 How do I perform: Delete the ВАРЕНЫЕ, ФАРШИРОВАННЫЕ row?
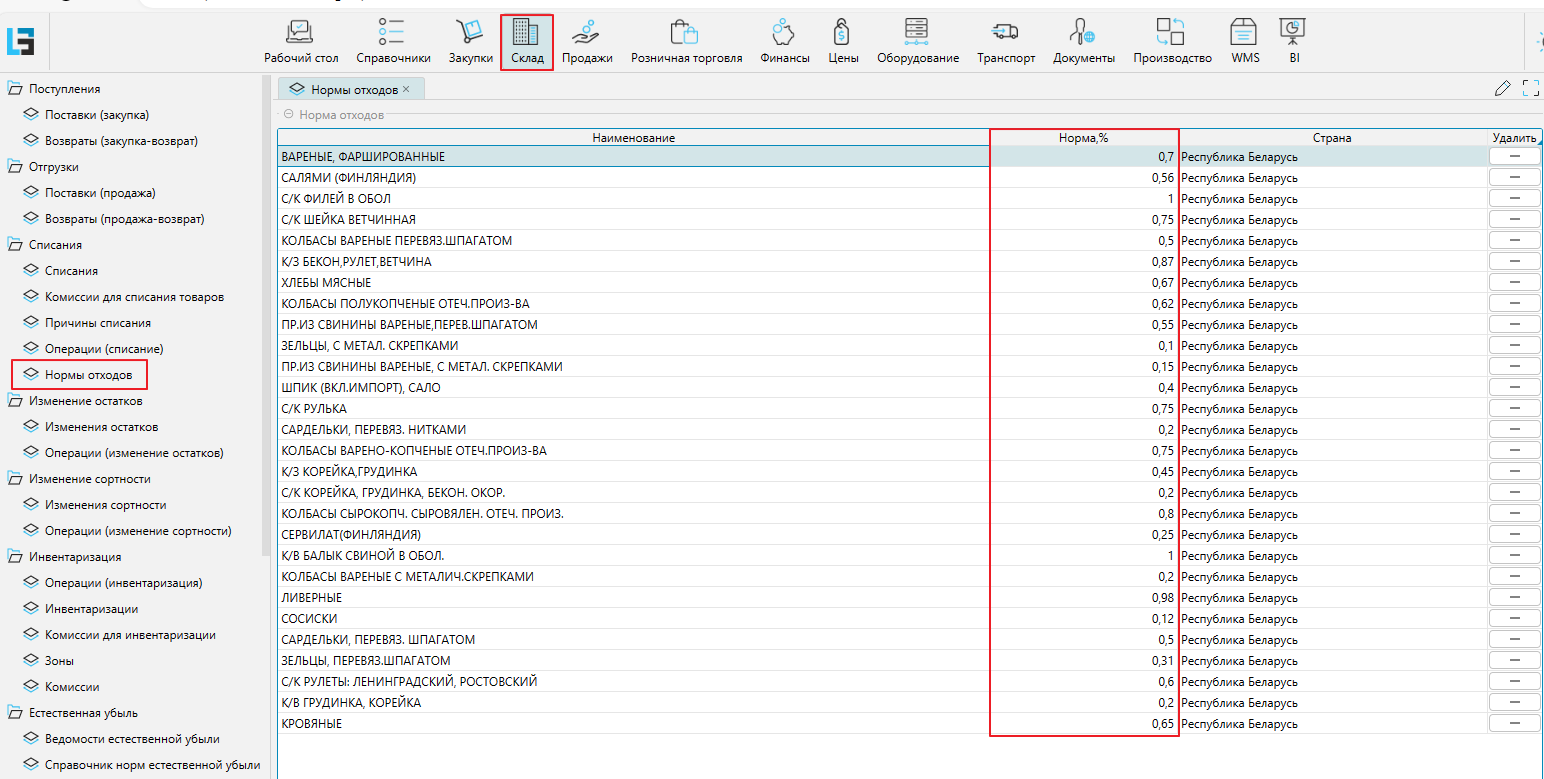[x=1514, y=157]
